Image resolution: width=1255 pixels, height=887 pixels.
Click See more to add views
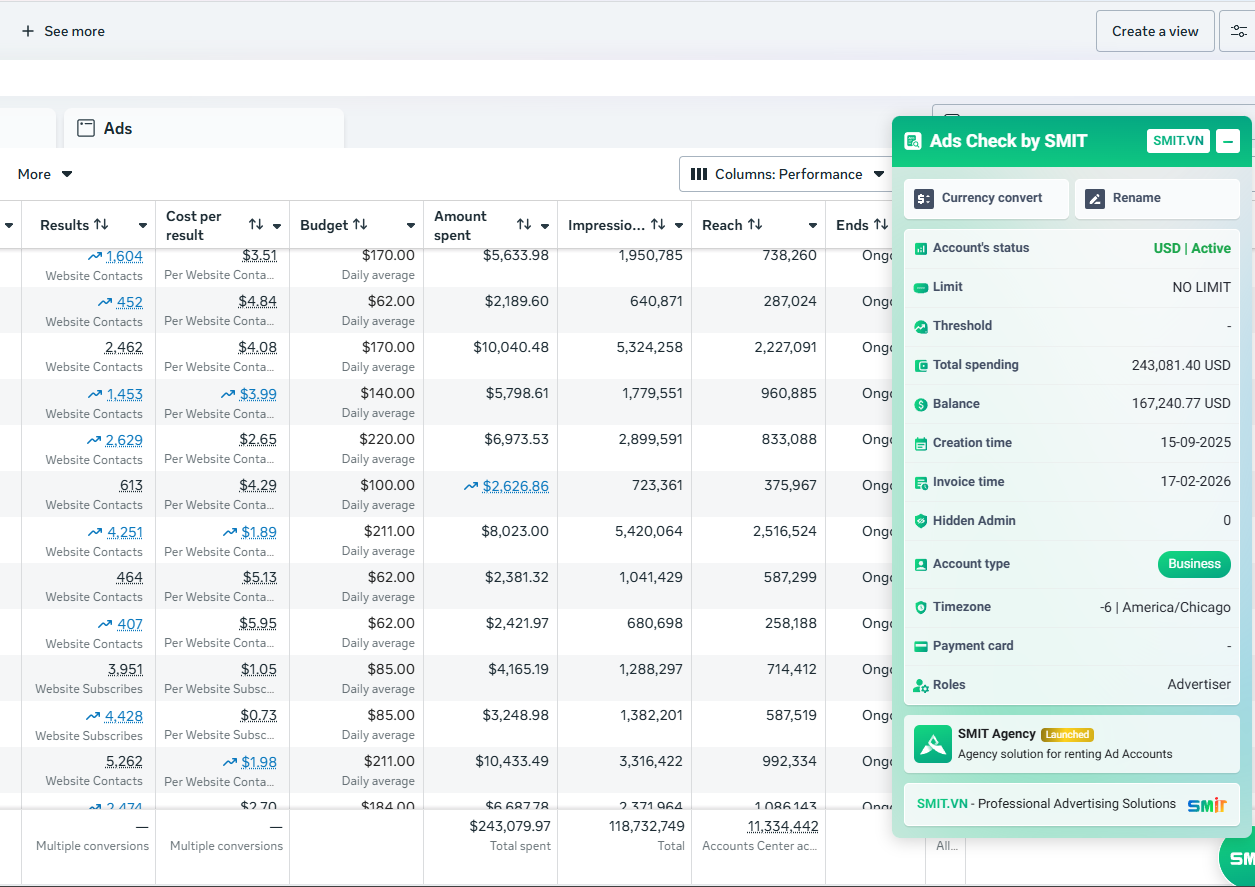click(x=63, y=31)
